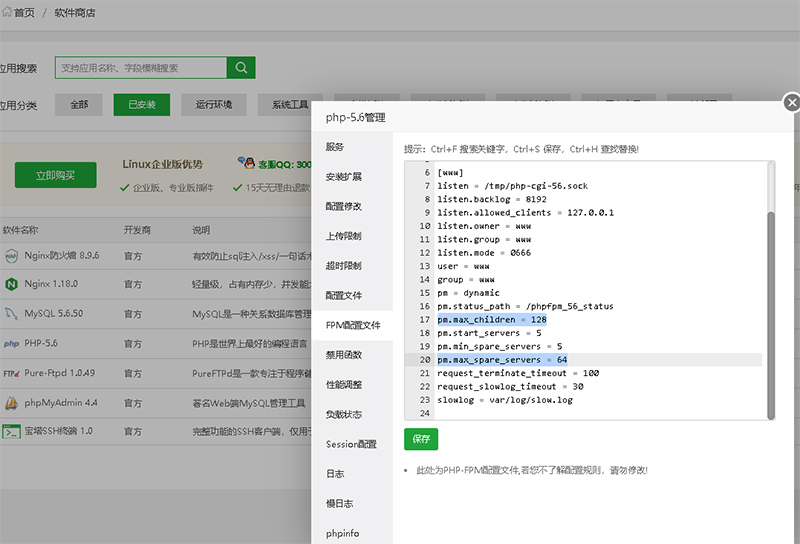Click the PHP-5.6 php logo icon

click(11, 344)
